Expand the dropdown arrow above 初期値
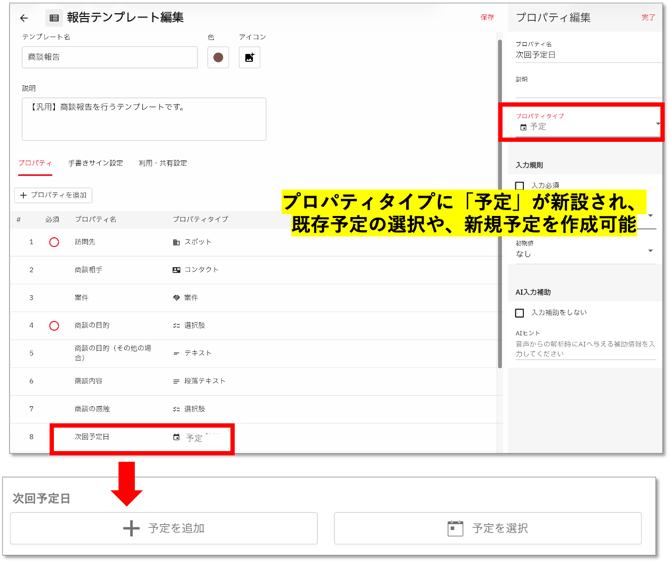 tap(650, 215)
